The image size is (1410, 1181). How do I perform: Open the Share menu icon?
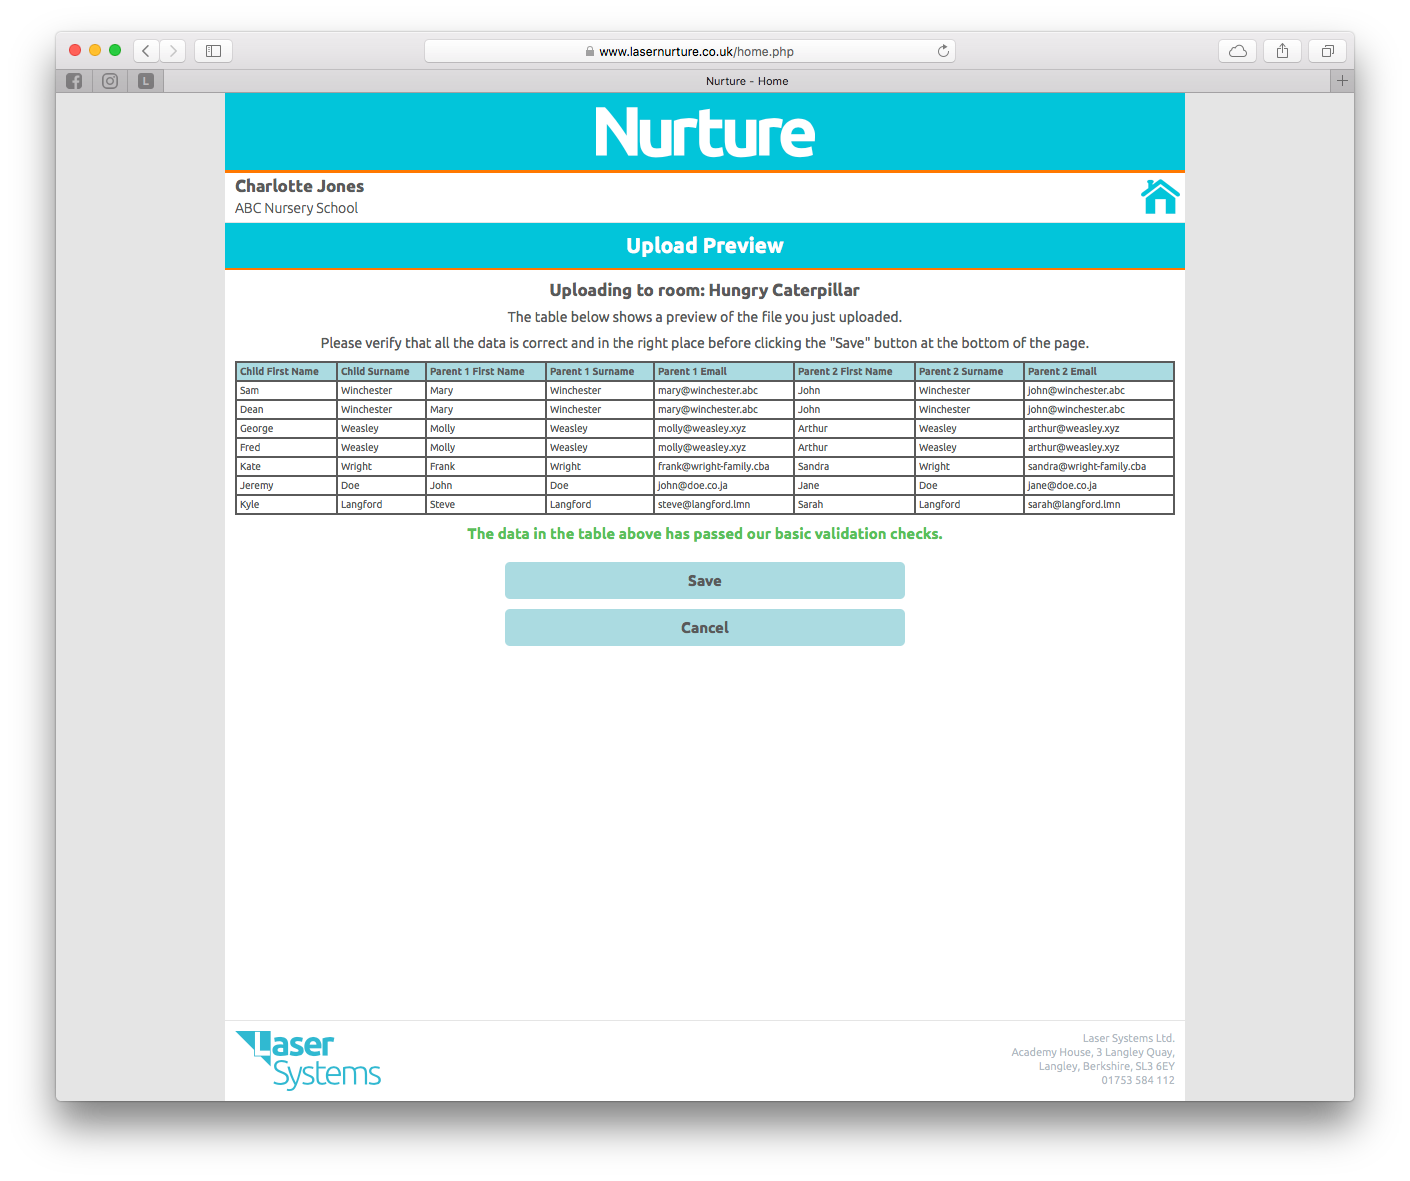pos(1282,51)
